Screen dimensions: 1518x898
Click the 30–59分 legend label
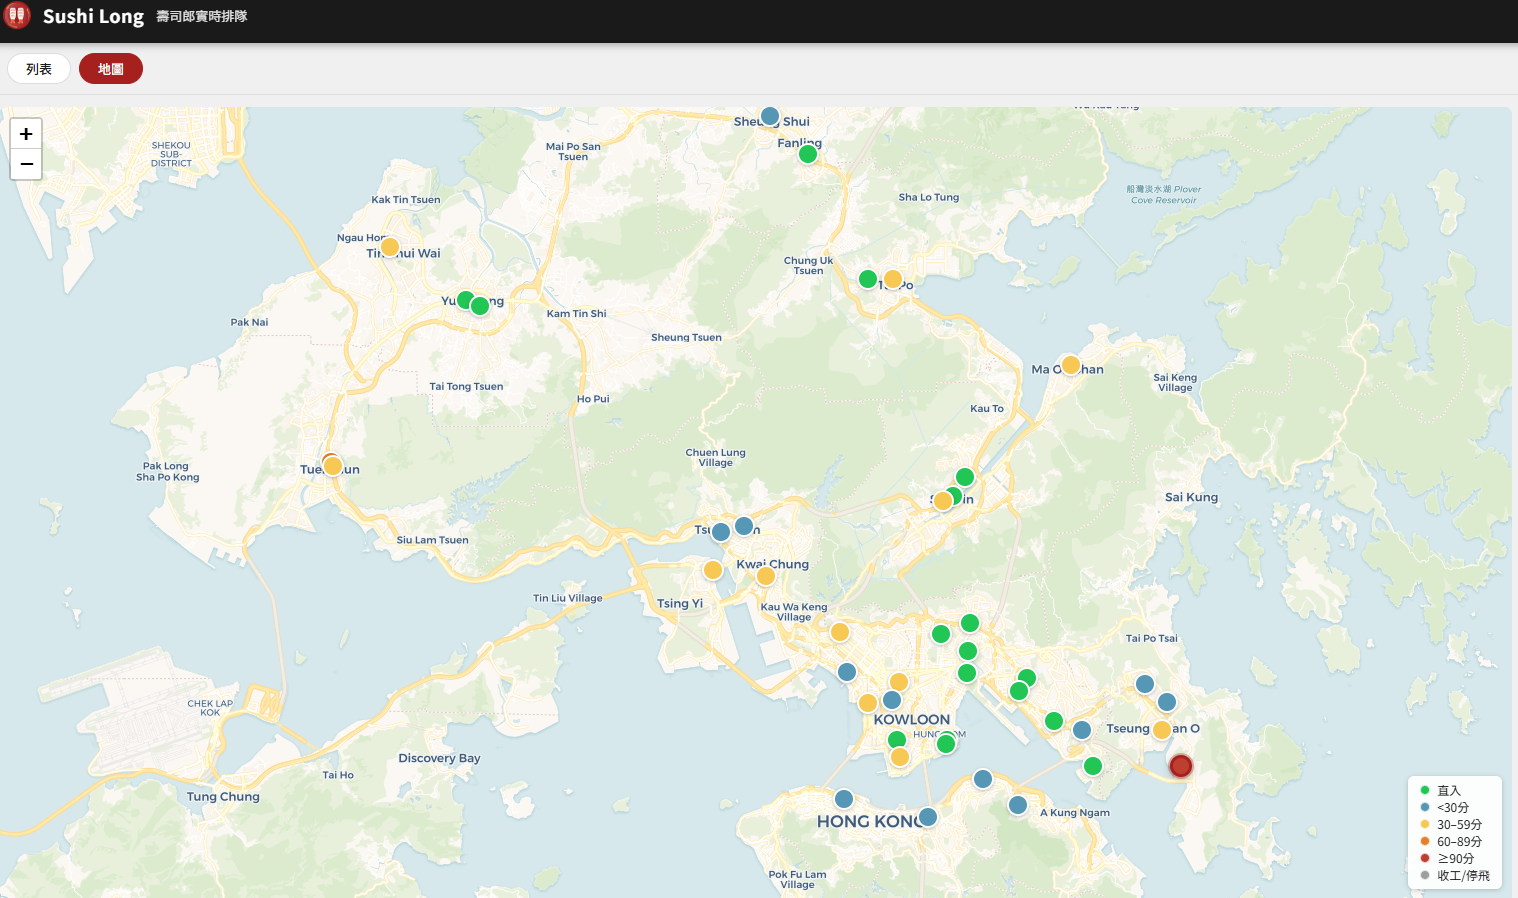coord(1460,825)
